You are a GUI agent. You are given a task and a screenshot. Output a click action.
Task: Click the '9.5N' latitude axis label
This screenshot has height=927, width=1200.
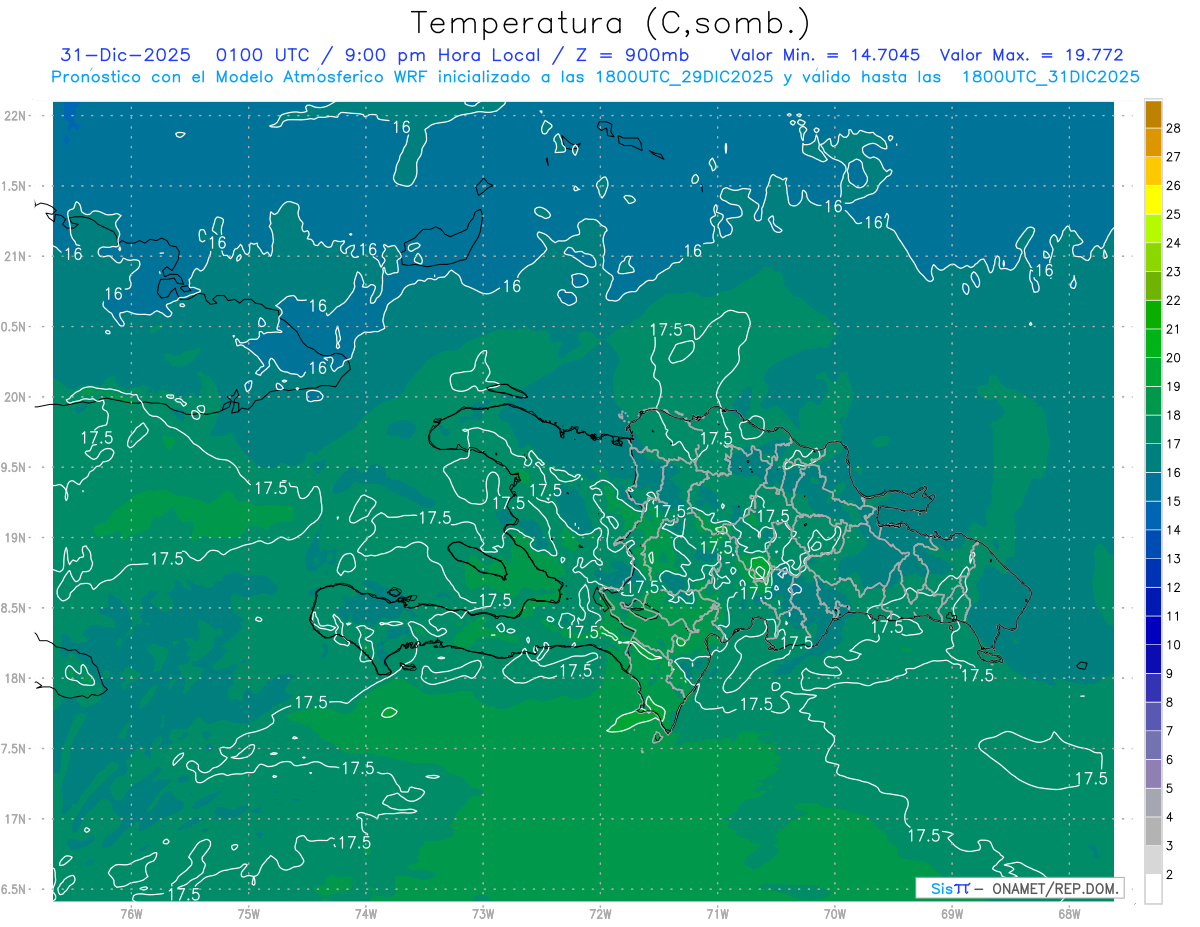(15, 467)
